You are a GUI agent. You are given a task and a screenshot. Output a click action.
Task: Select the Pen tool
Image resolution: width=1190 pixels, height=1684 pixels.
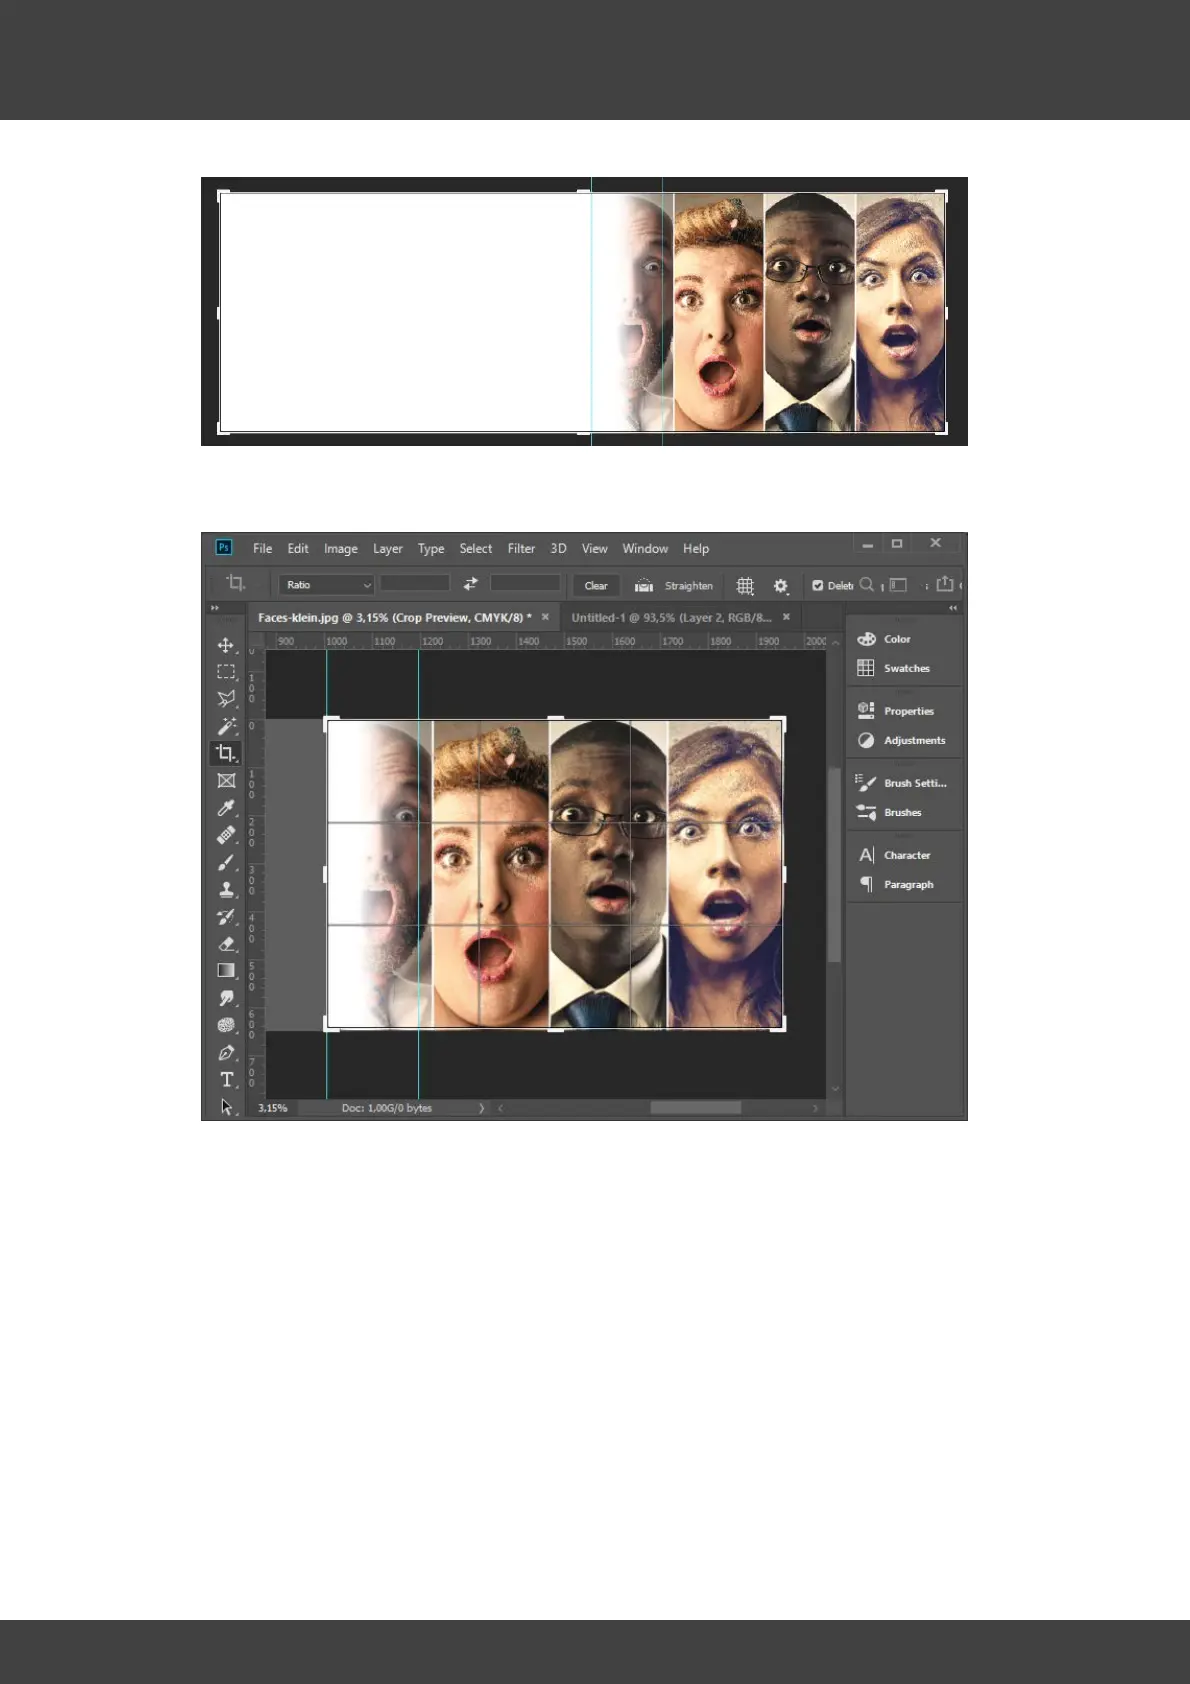226,1052
